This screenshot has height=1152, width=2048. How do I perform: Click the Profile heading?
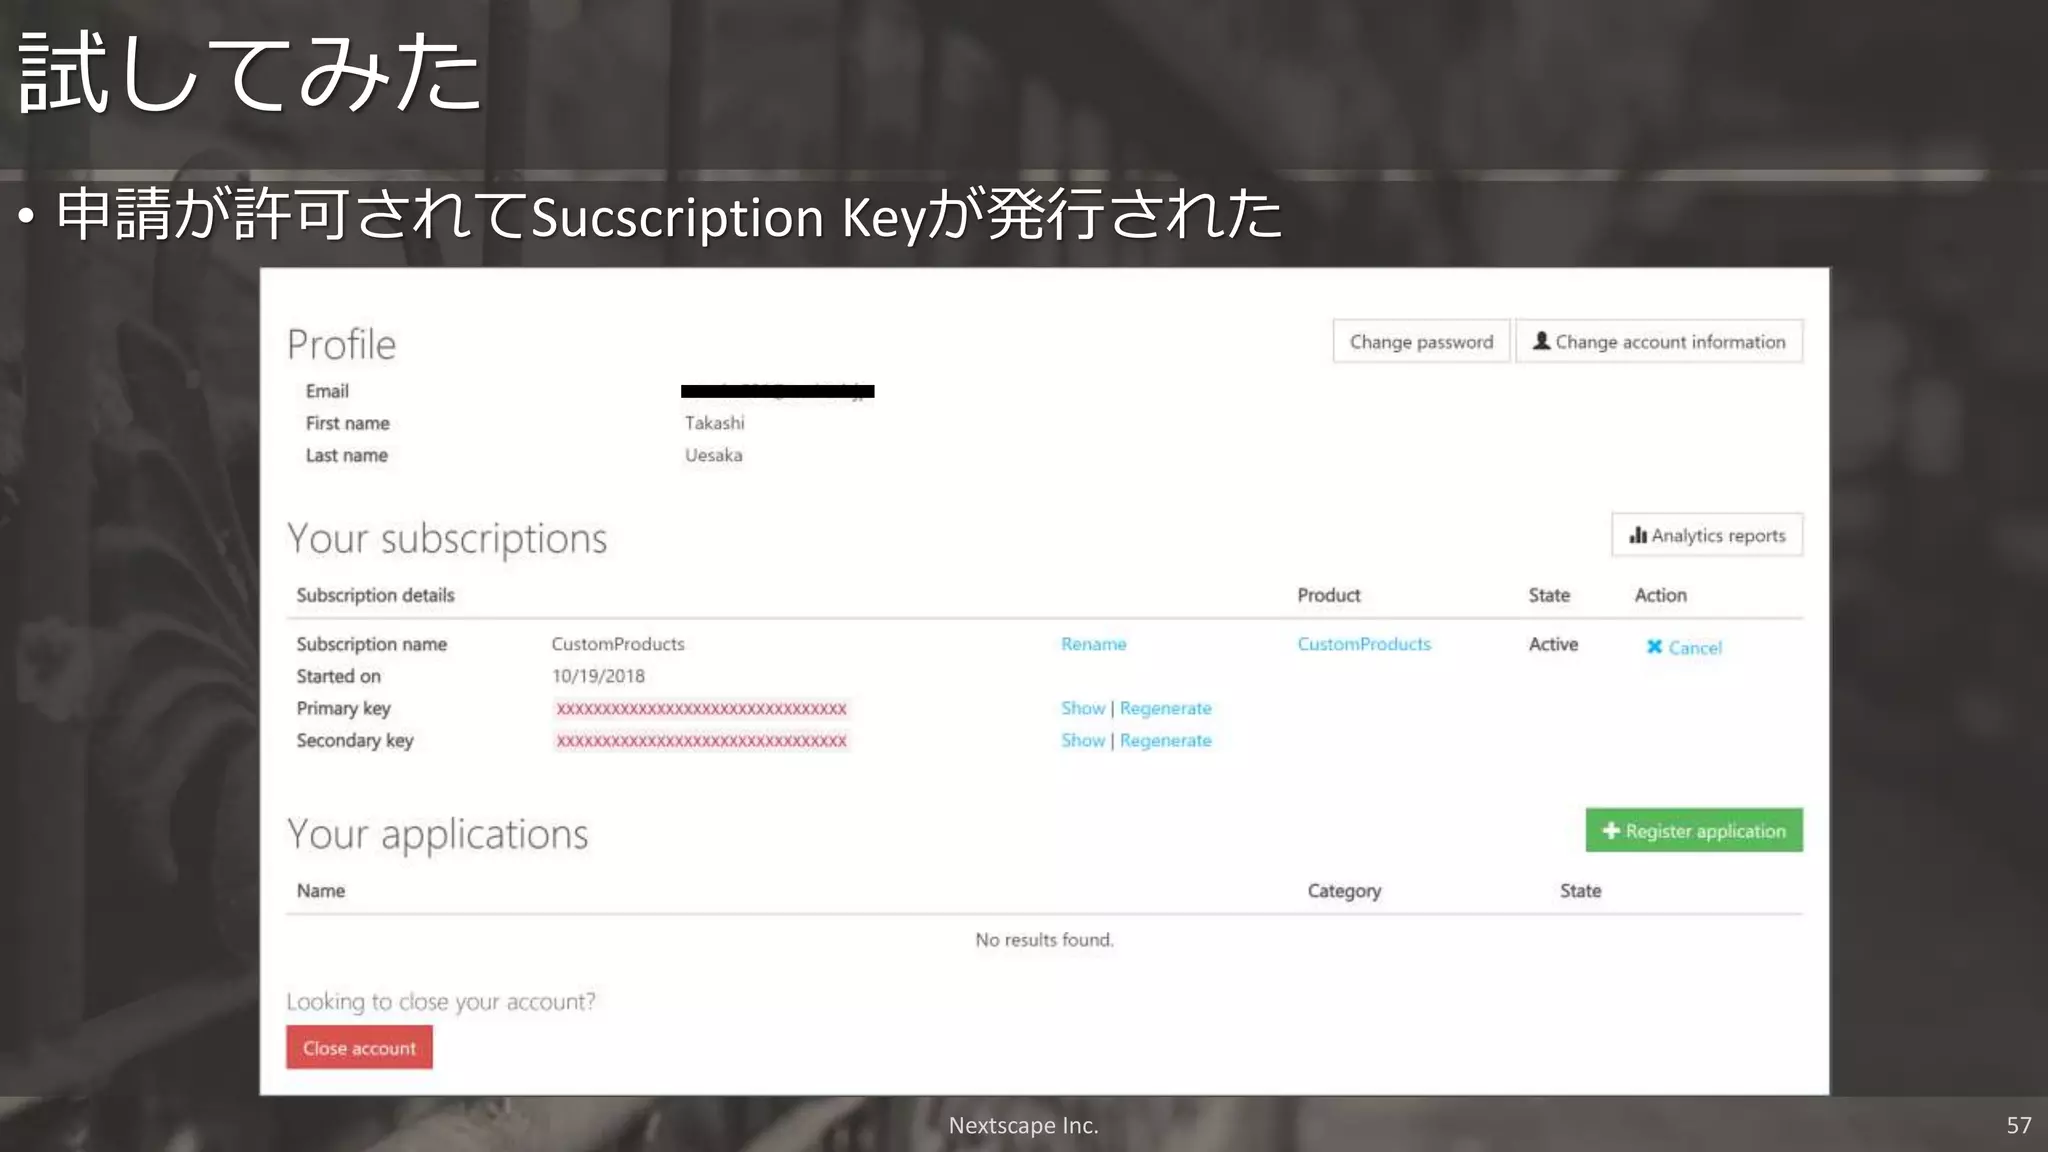coord(341,345)
